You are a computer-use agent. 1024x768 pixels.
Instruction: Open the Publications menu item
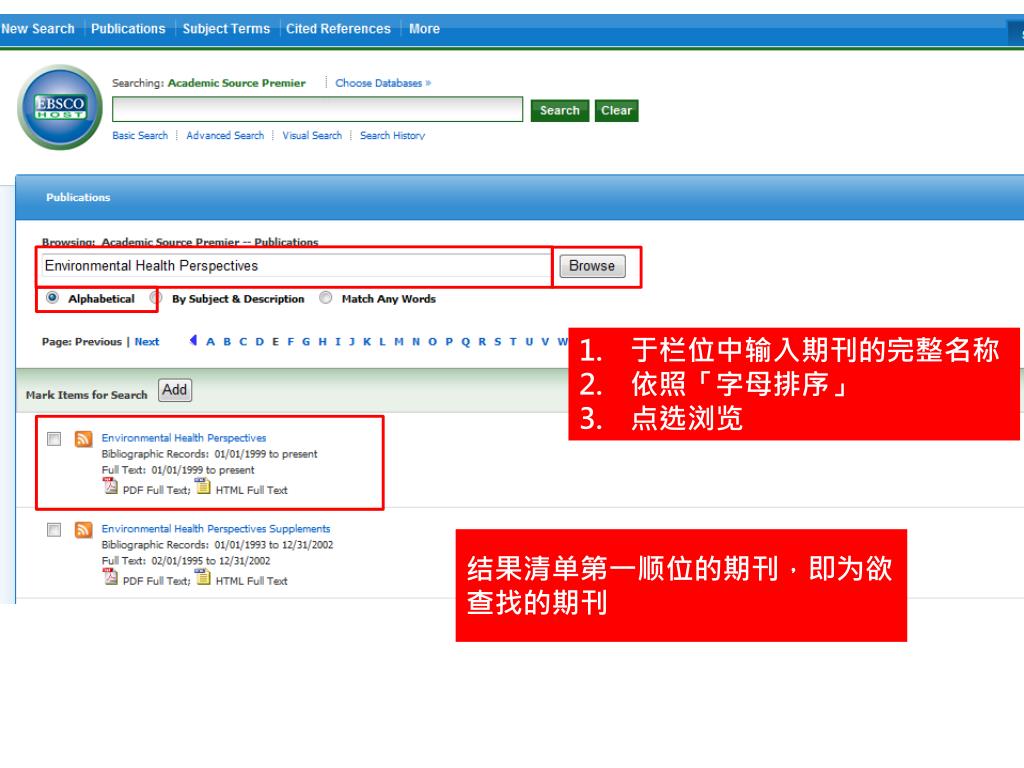pos(128,29)
